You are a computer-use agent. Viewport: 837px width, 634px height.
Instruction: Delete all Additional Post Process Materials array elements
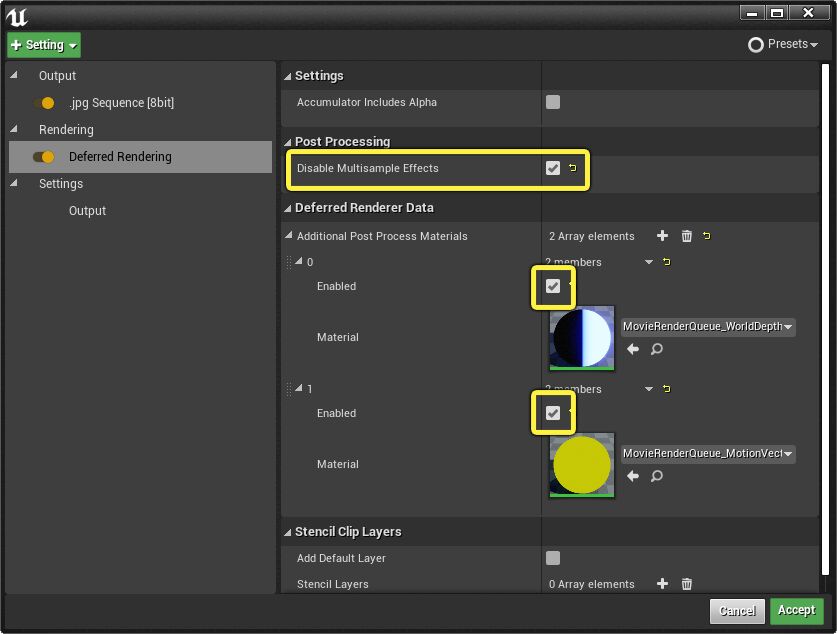tap(686, 236)
